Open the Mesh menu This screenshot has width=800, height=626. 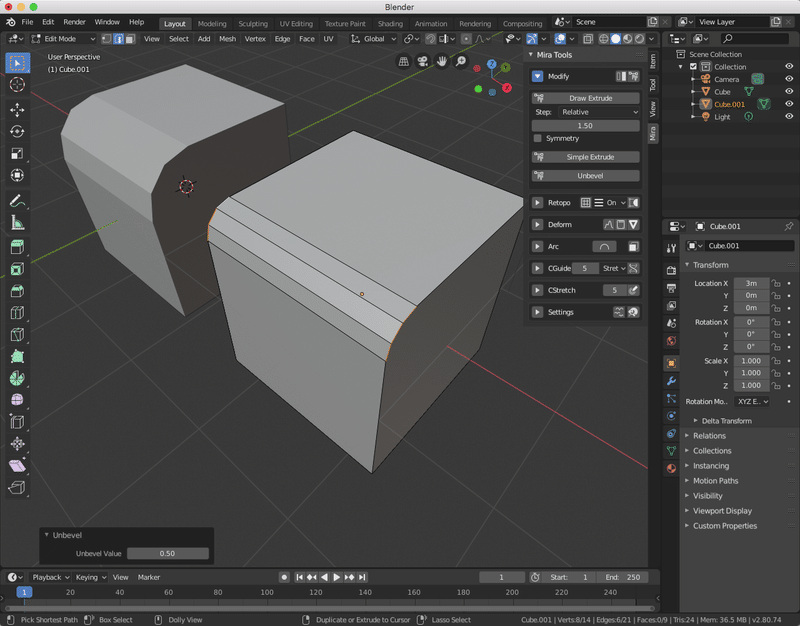click(x=227, y=39)
